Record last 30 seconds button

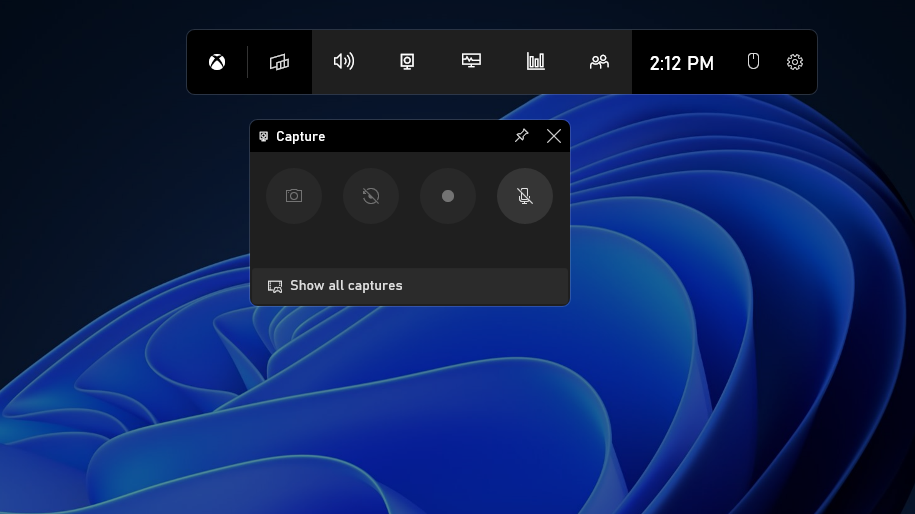pyautogui.click(x=371, y=196)
